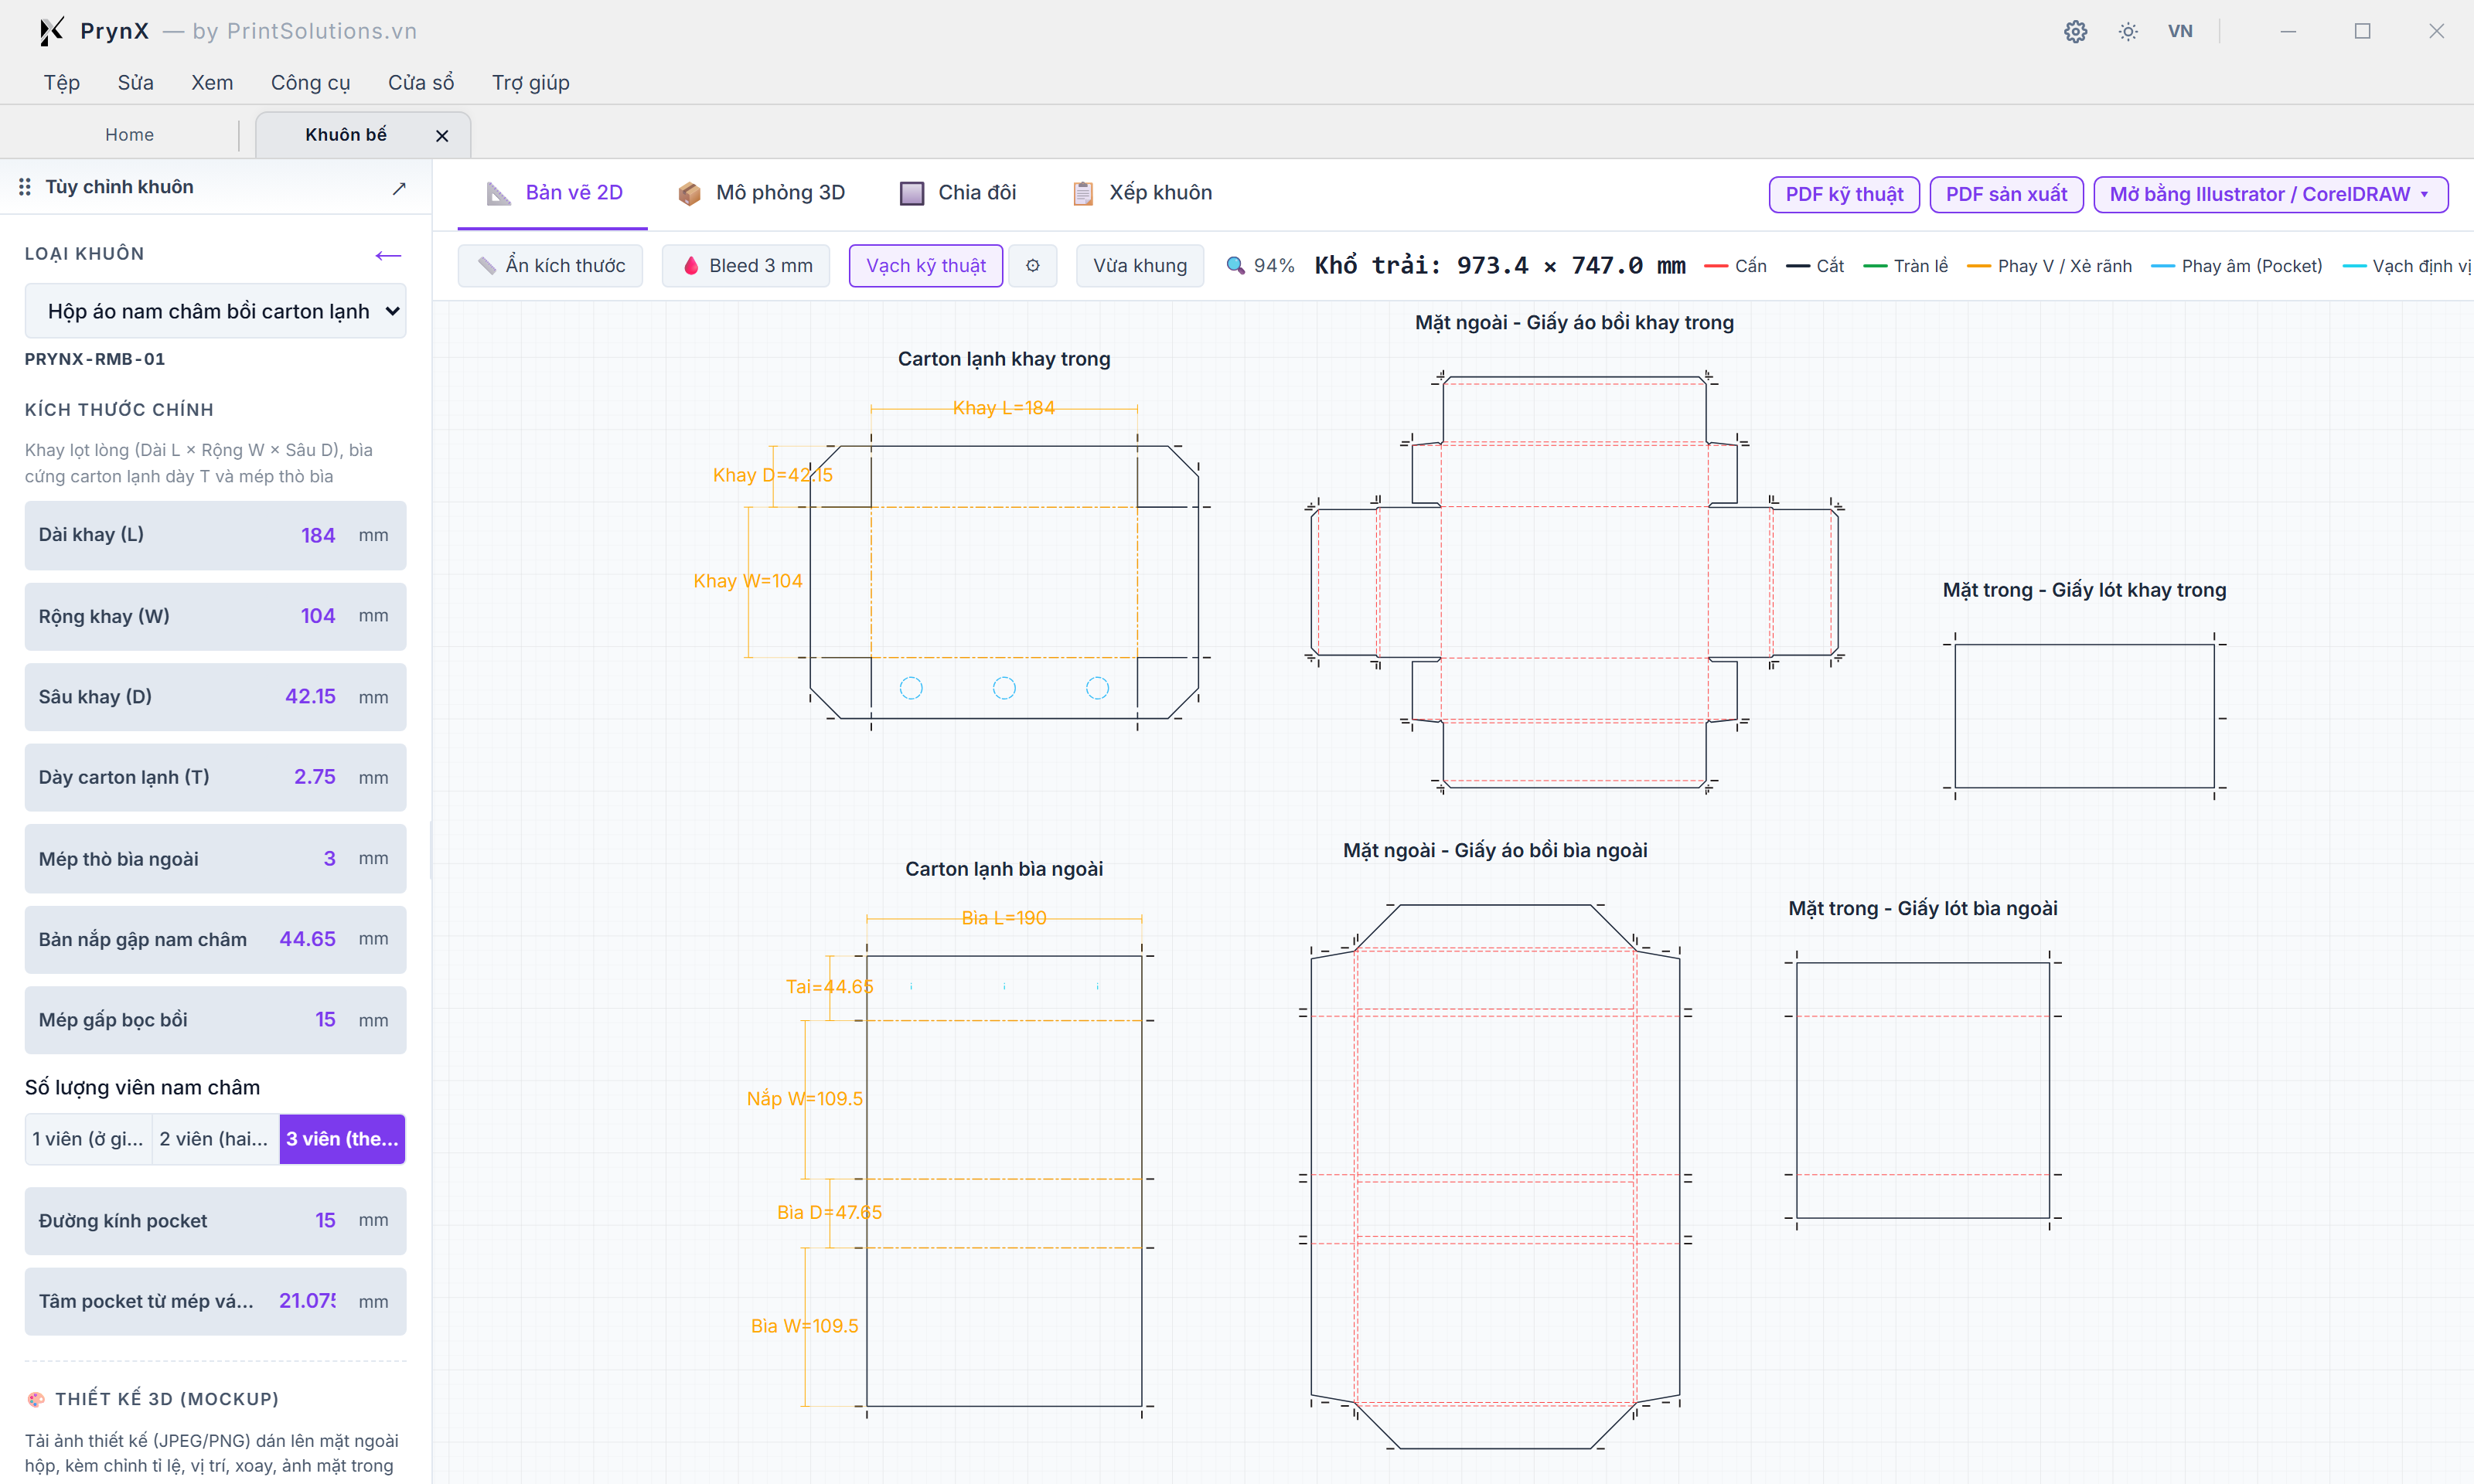The image size is (2474, 1484).
Task: Pop out the Tùy chỉnh khuôn panel
Action: coord(399,188)
